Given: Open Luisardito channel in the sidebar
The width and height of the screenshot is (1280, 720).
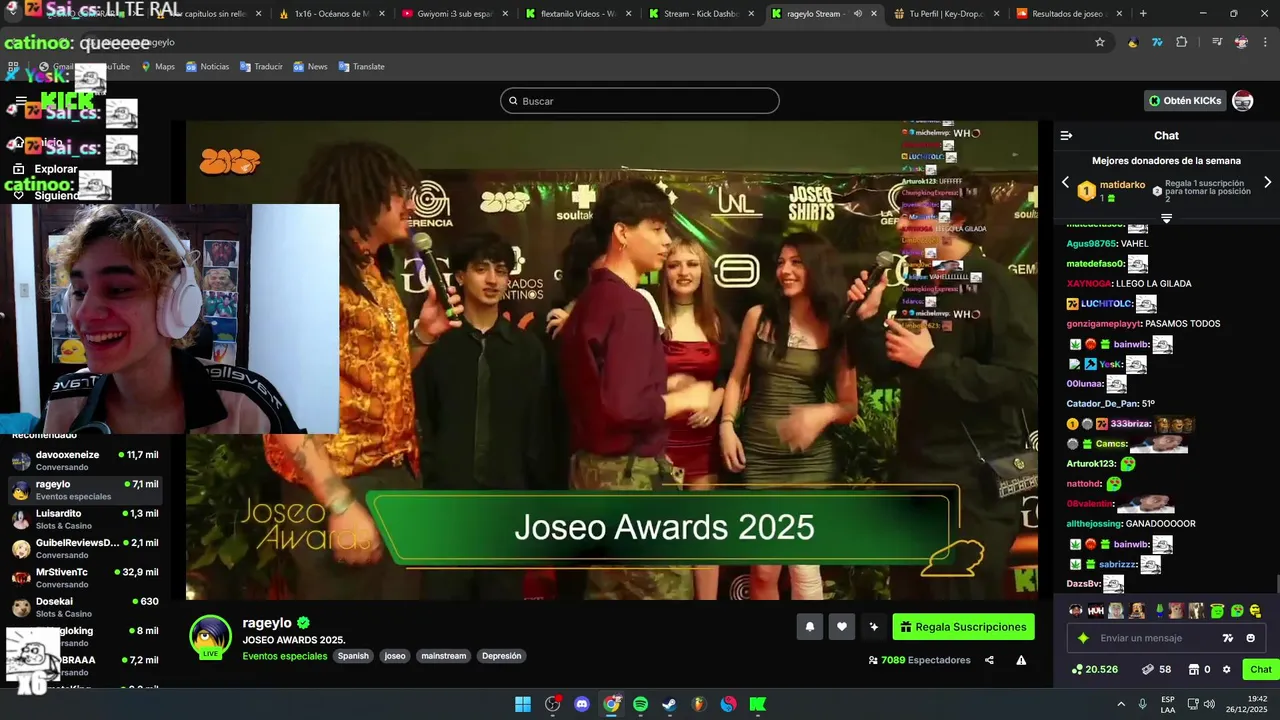Looking at the screenshot, I should coord(84,519).
